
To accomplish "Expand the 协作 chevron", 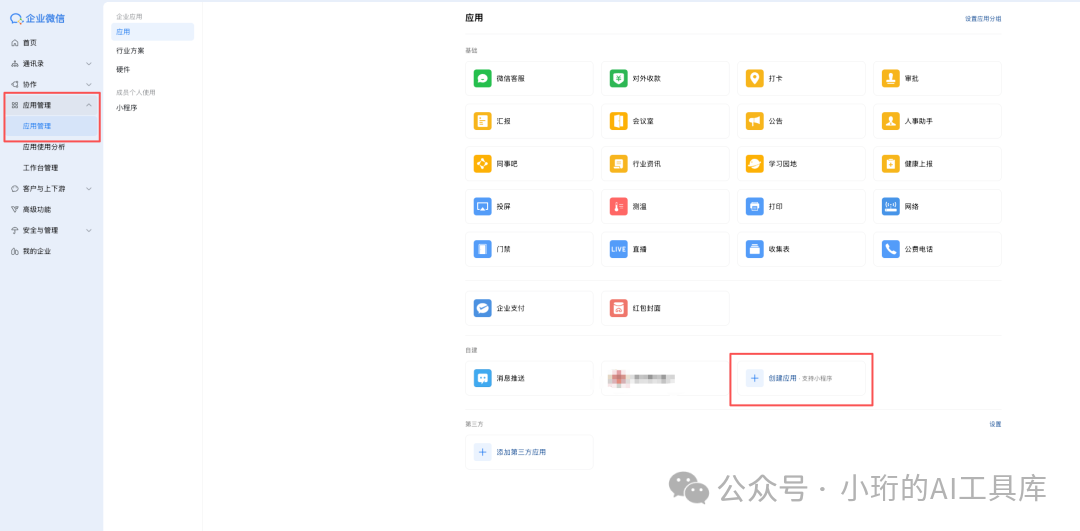I will coord(89,84).
